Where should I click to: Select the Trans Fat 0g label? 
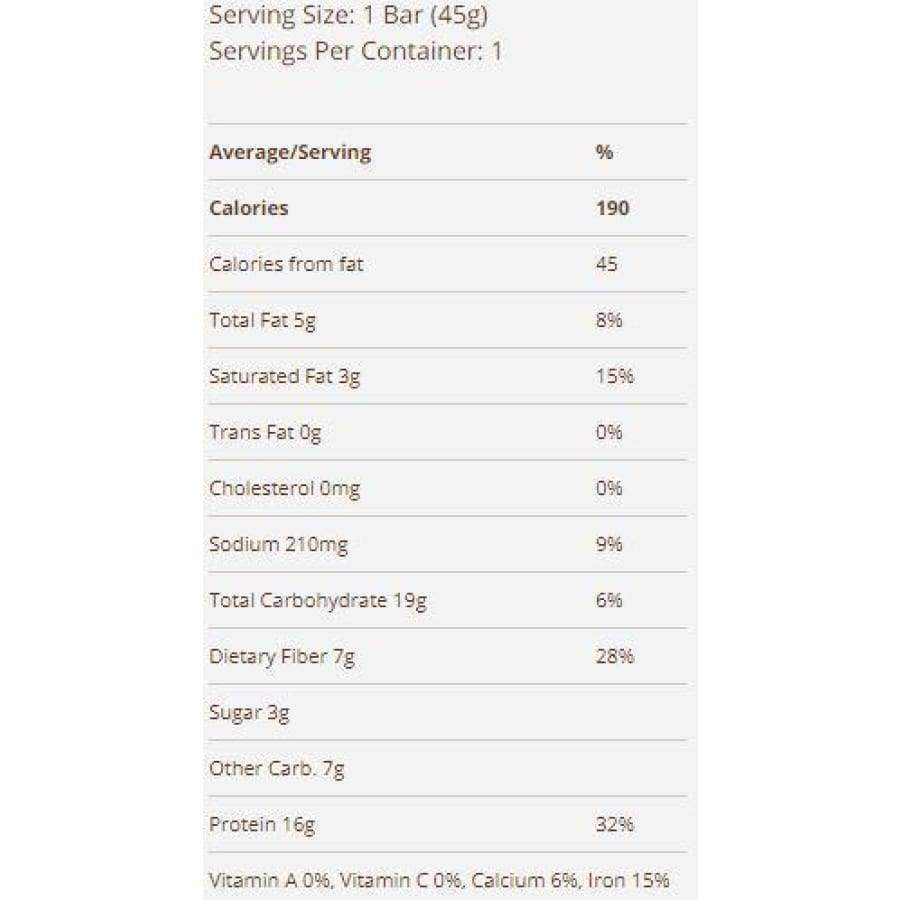265,432
